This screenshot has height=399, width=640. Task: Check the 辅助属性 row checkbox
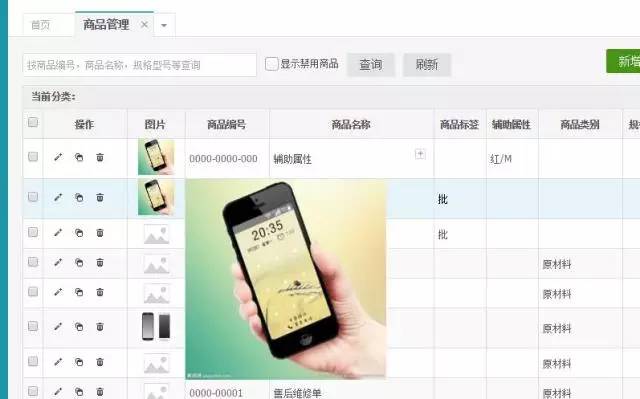pyautogui.click(x=33, y=157)
